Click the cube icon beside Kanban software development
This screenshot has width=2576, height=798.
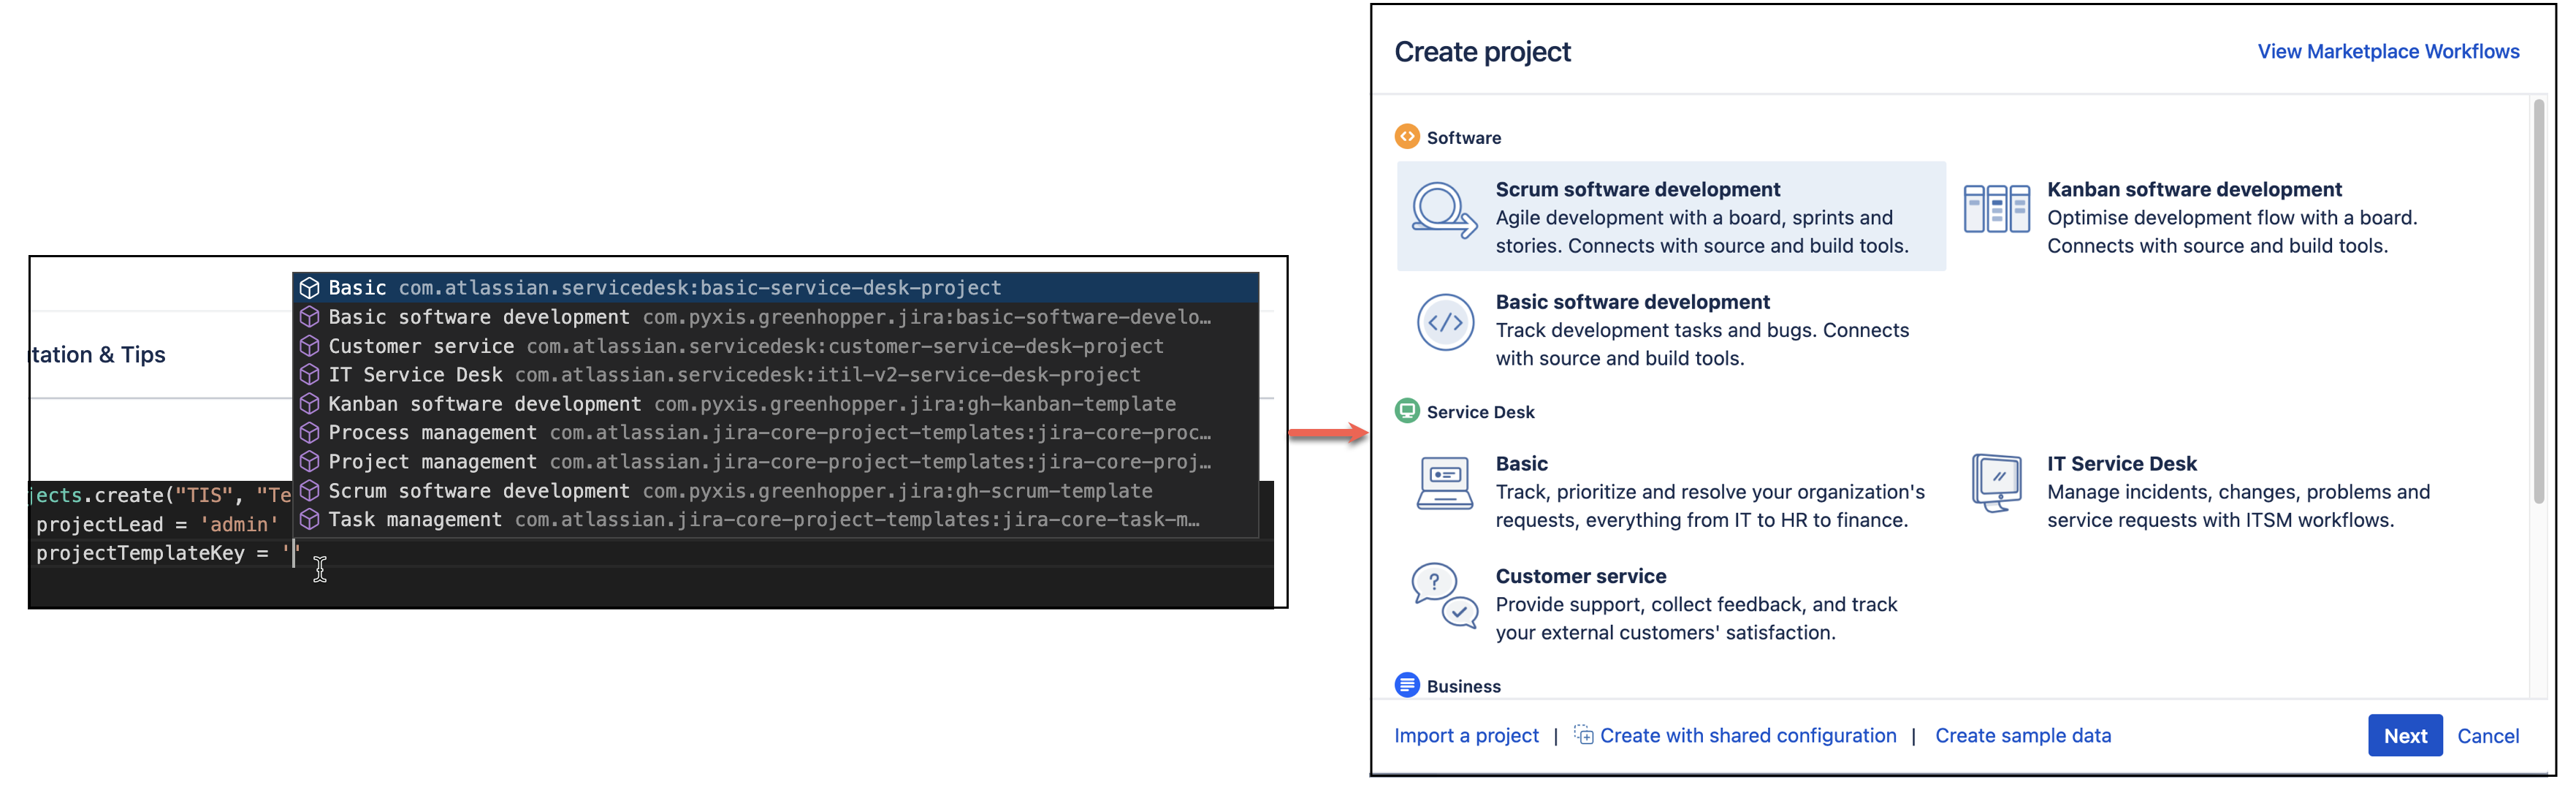pos(309,404)
